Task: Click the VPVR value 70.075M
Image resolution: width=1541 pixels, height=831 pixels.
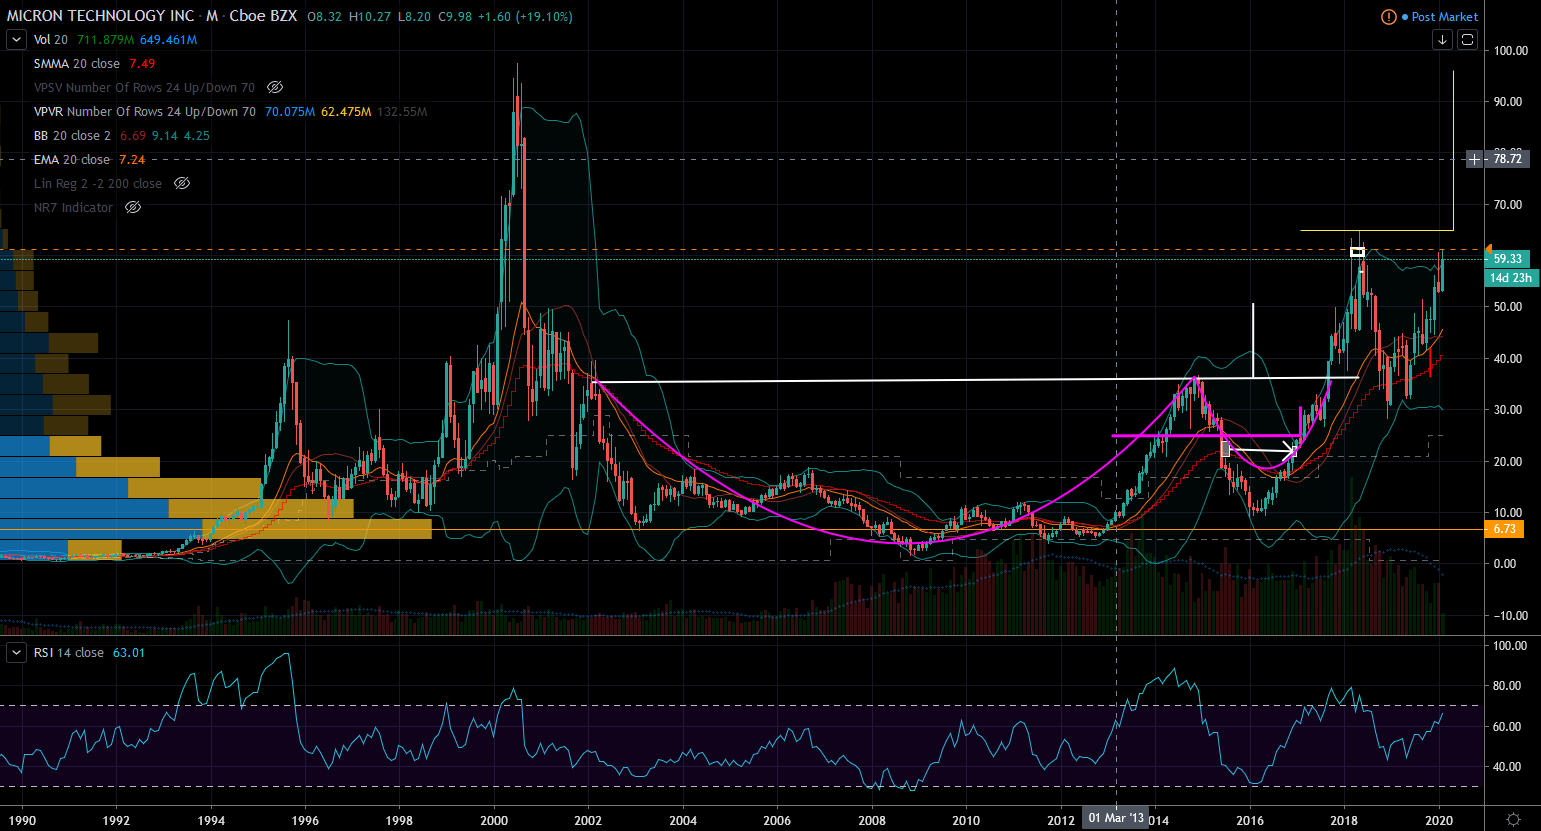Action: click(290, 112)
